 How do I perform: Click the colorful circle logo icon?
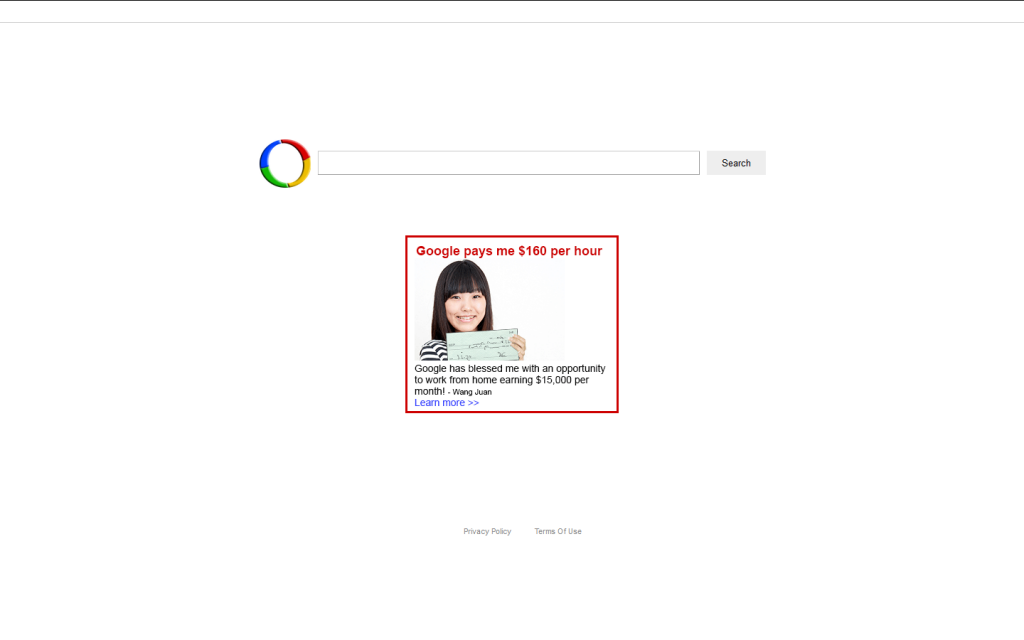pos(285,163)
